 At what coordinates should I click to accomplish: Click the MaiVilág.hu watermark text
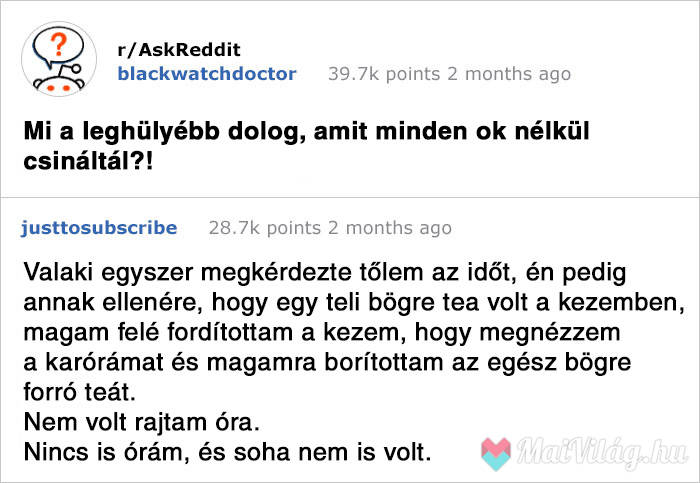pyautogui.click(x=602, y=453)
